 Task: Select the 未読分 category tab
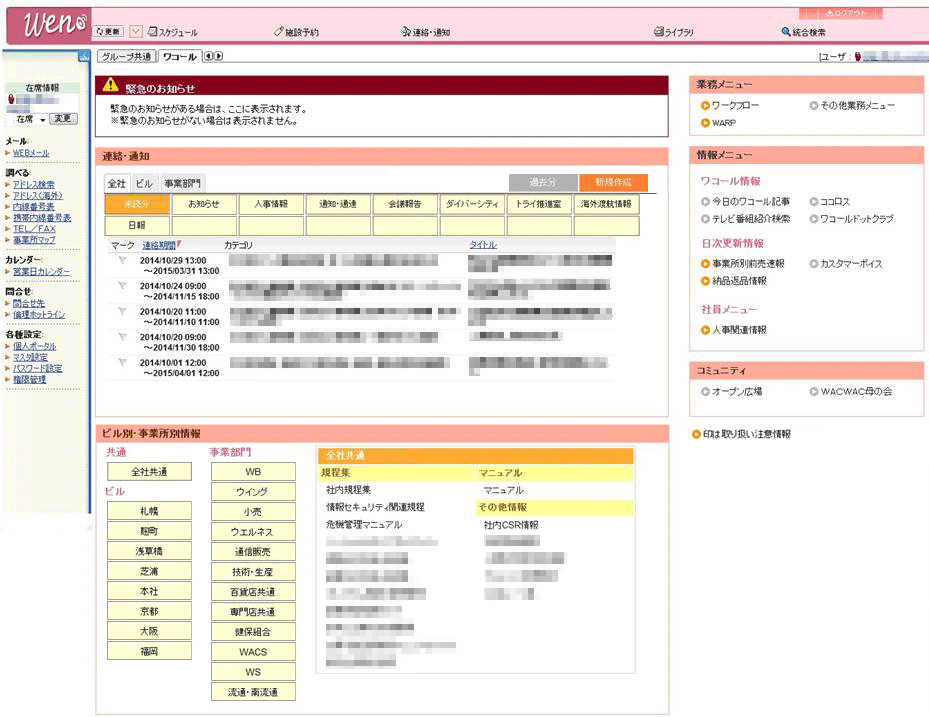click(x=137, y=204)
